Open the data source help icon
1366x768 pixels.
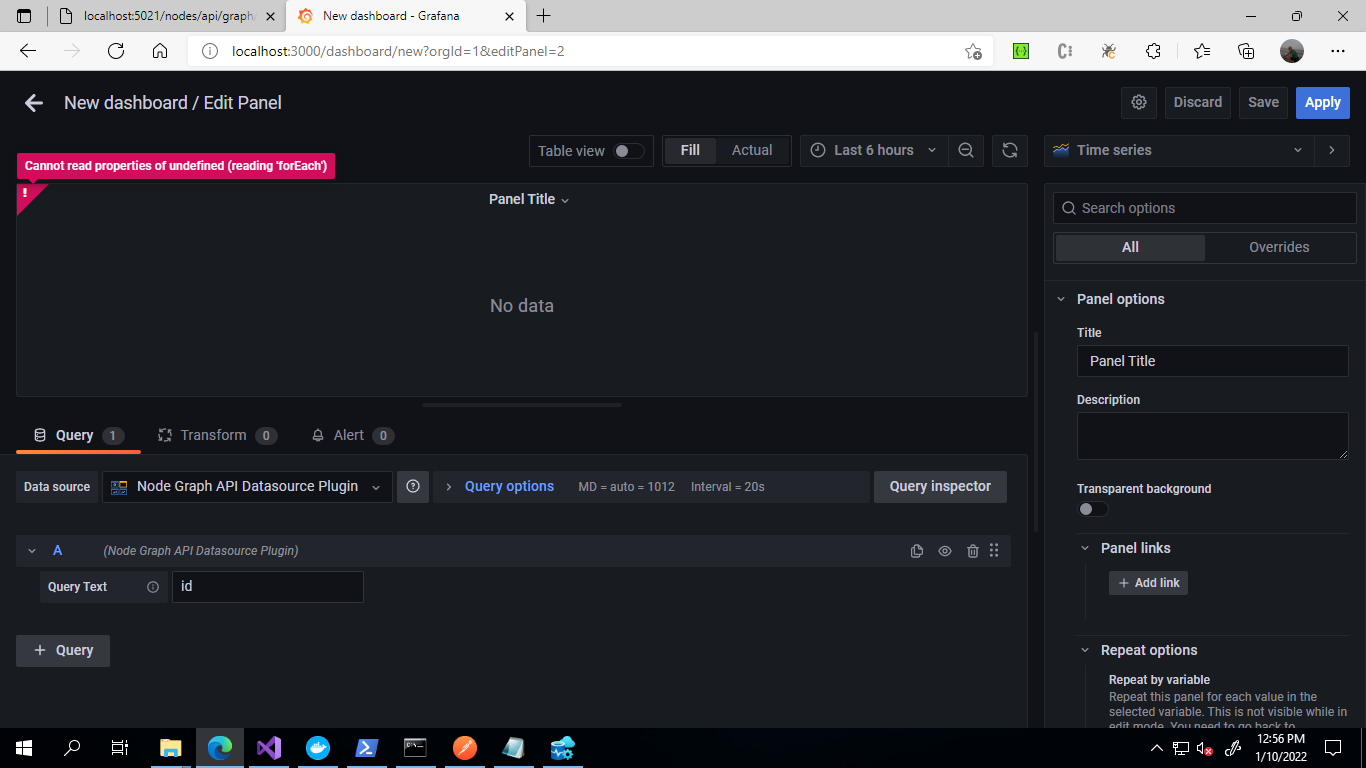click(412, 486)
